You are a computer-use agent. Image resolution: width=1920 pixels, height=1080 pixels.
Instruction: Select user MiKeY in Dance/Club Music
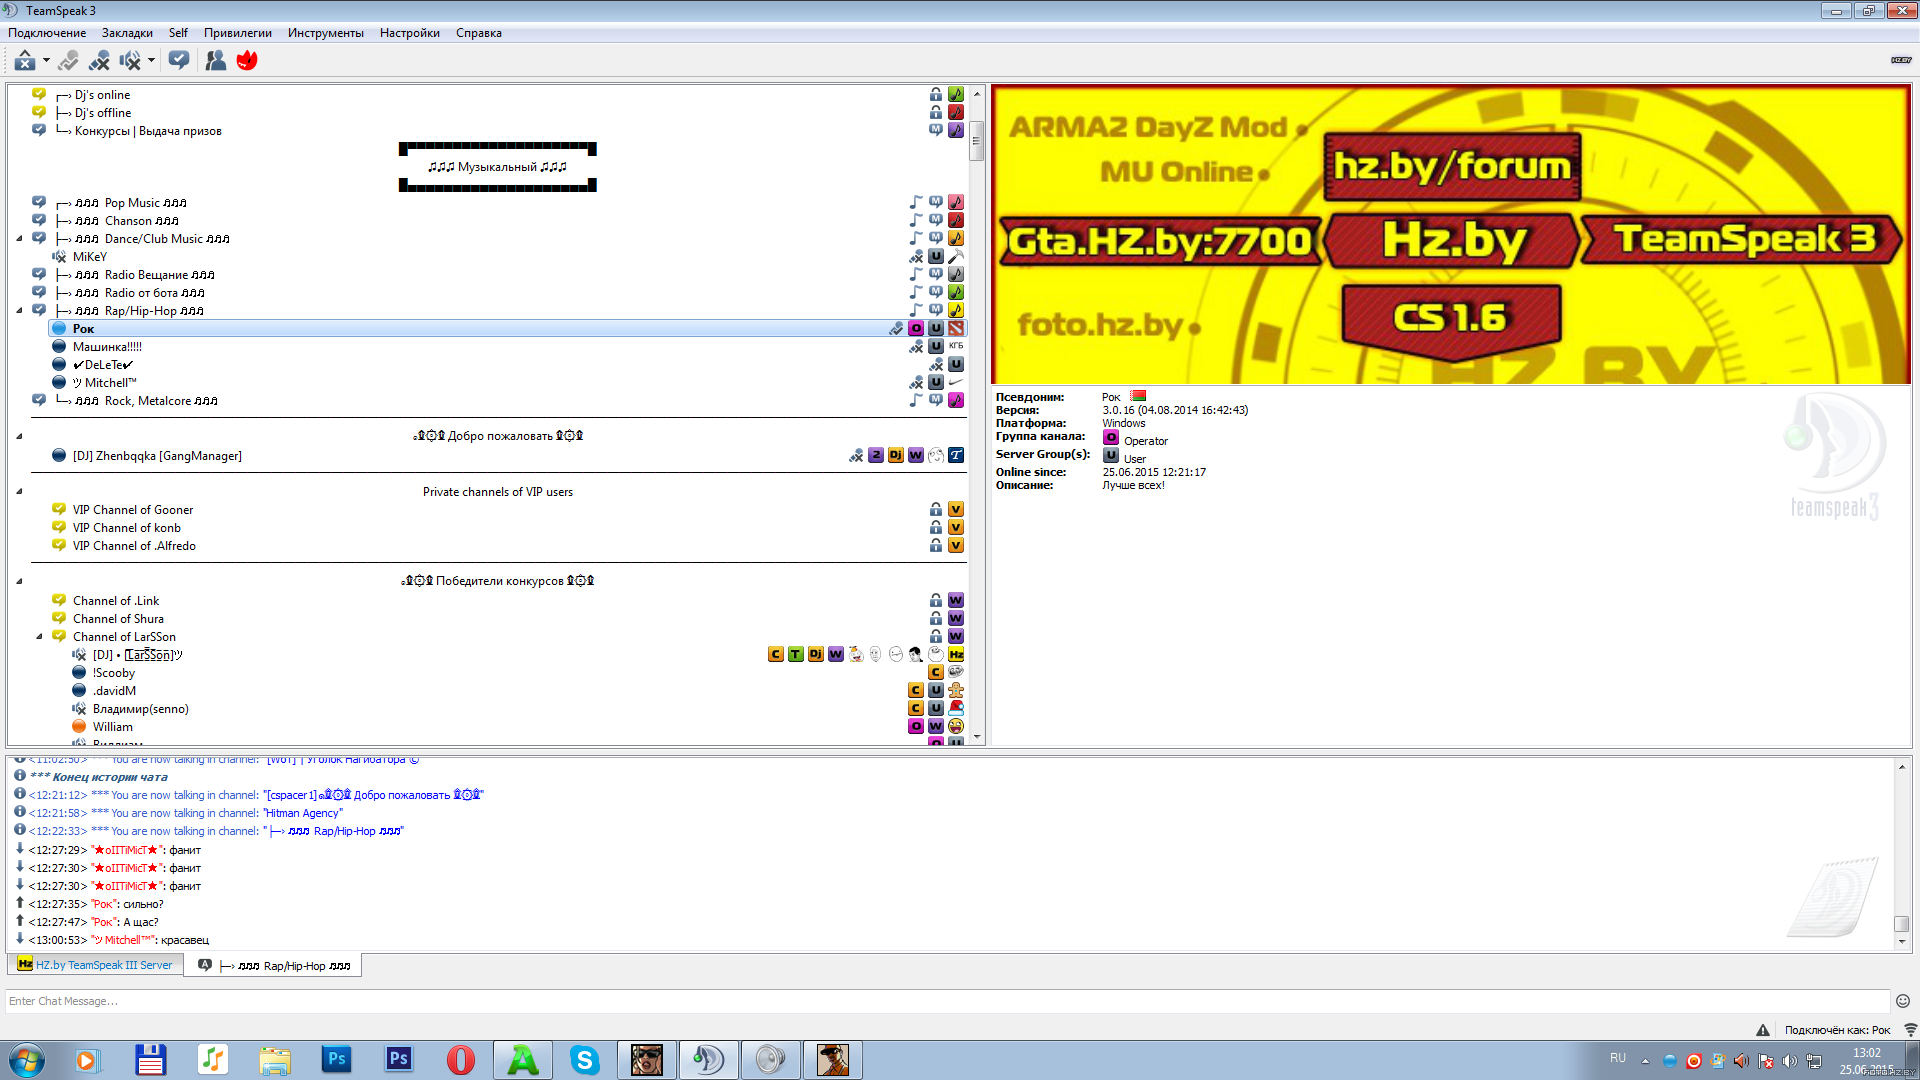coord(89,257)
